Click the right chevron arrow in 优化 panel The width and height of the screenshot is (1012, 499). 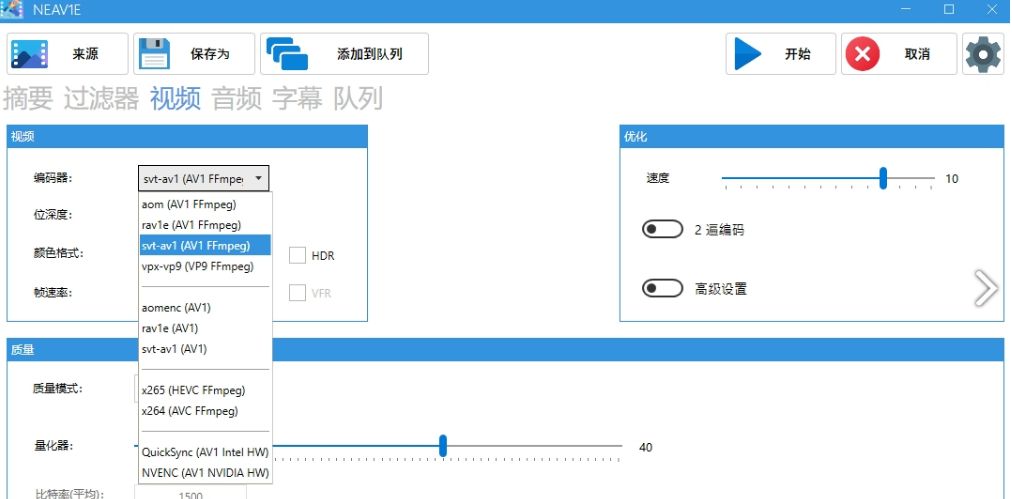[986, 287]
